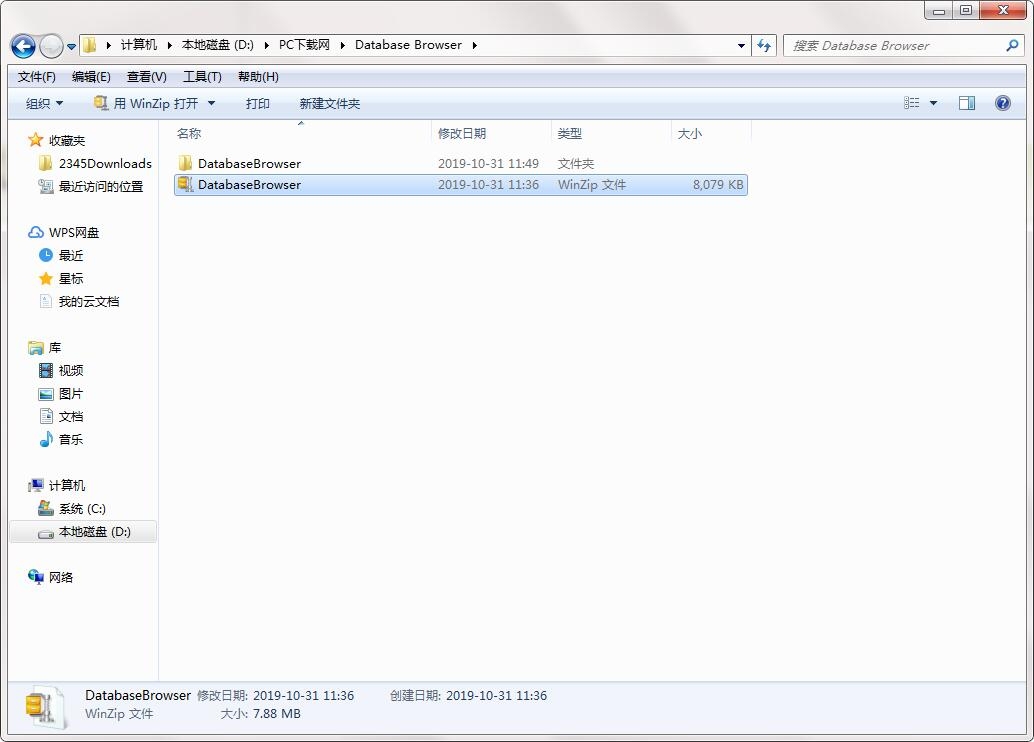The height and width of the screenshot is (742, 1034).
Task: Click 8,079 KB size cell
Action: pyautogui.click(x=717, y=185)
